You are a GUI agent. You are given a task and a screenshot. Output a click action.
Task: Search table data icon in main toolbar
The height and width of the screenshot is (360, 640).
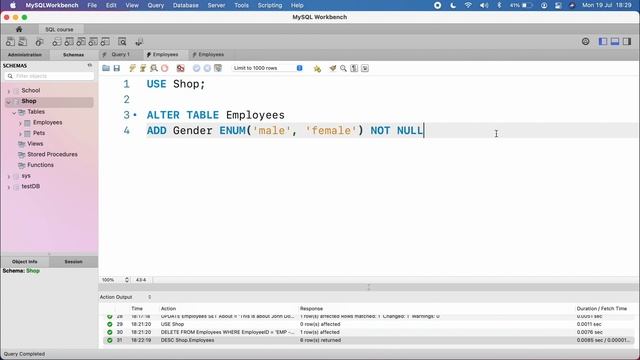122,42
